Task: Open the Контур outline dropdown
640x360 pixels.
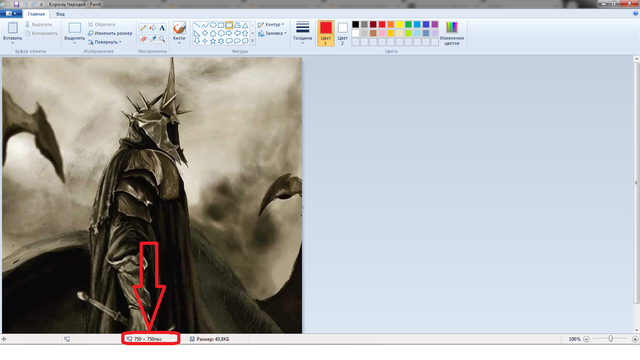Action: (271, 24)
